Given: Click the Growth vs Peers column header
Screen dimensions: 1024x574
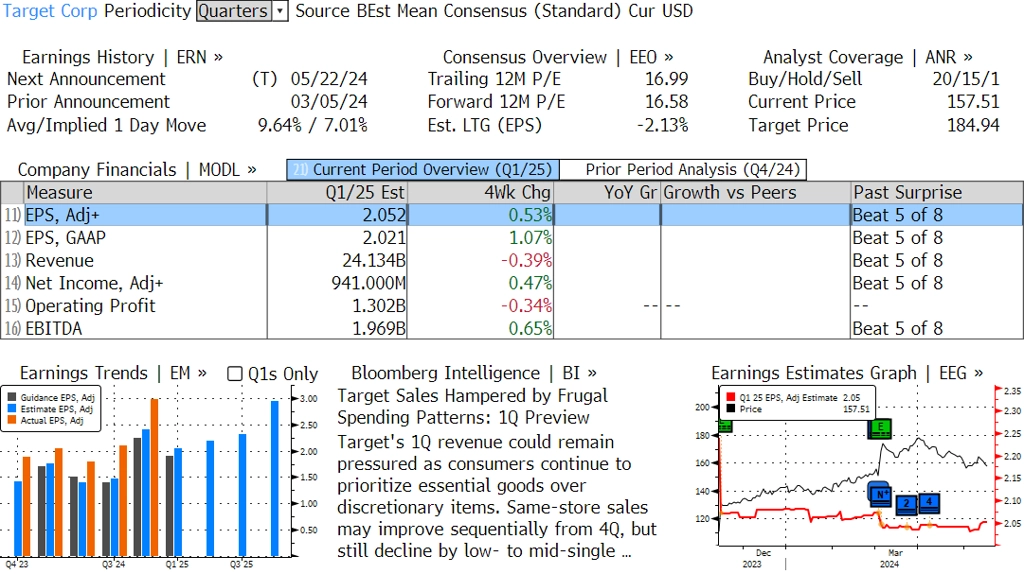Looking at the screenshot, I should coord(756,193).
